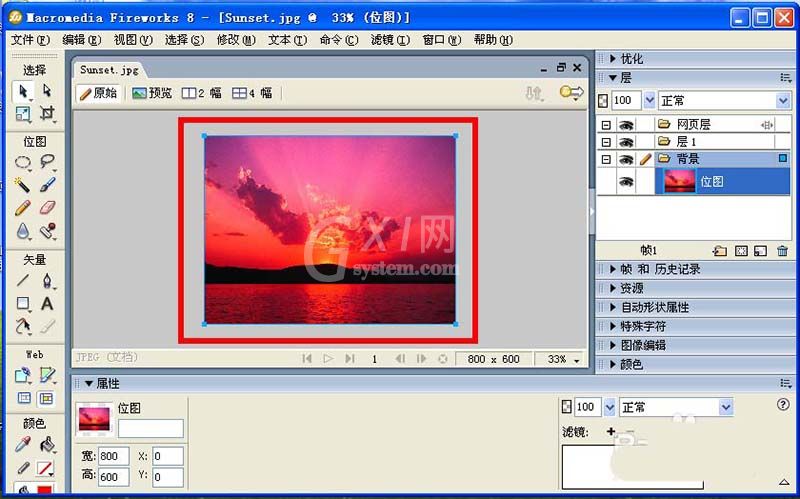Select the Eraser tool

47,208
